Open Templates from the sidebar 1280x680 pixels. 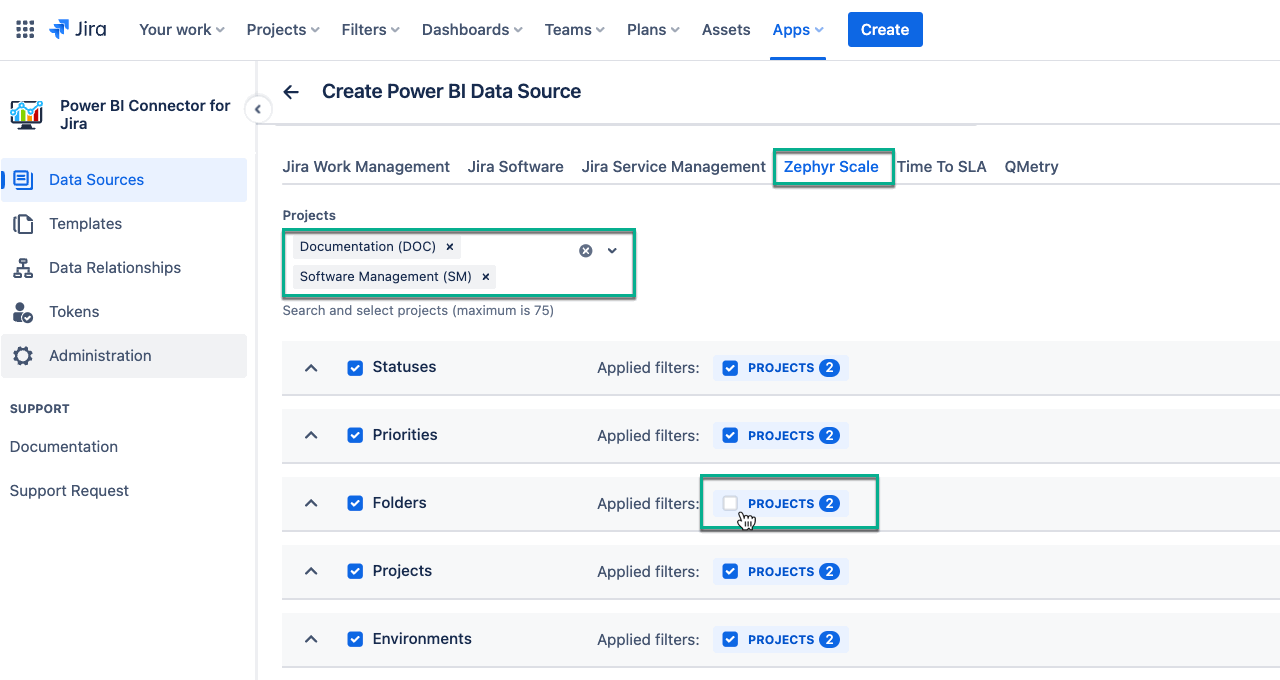85,224
